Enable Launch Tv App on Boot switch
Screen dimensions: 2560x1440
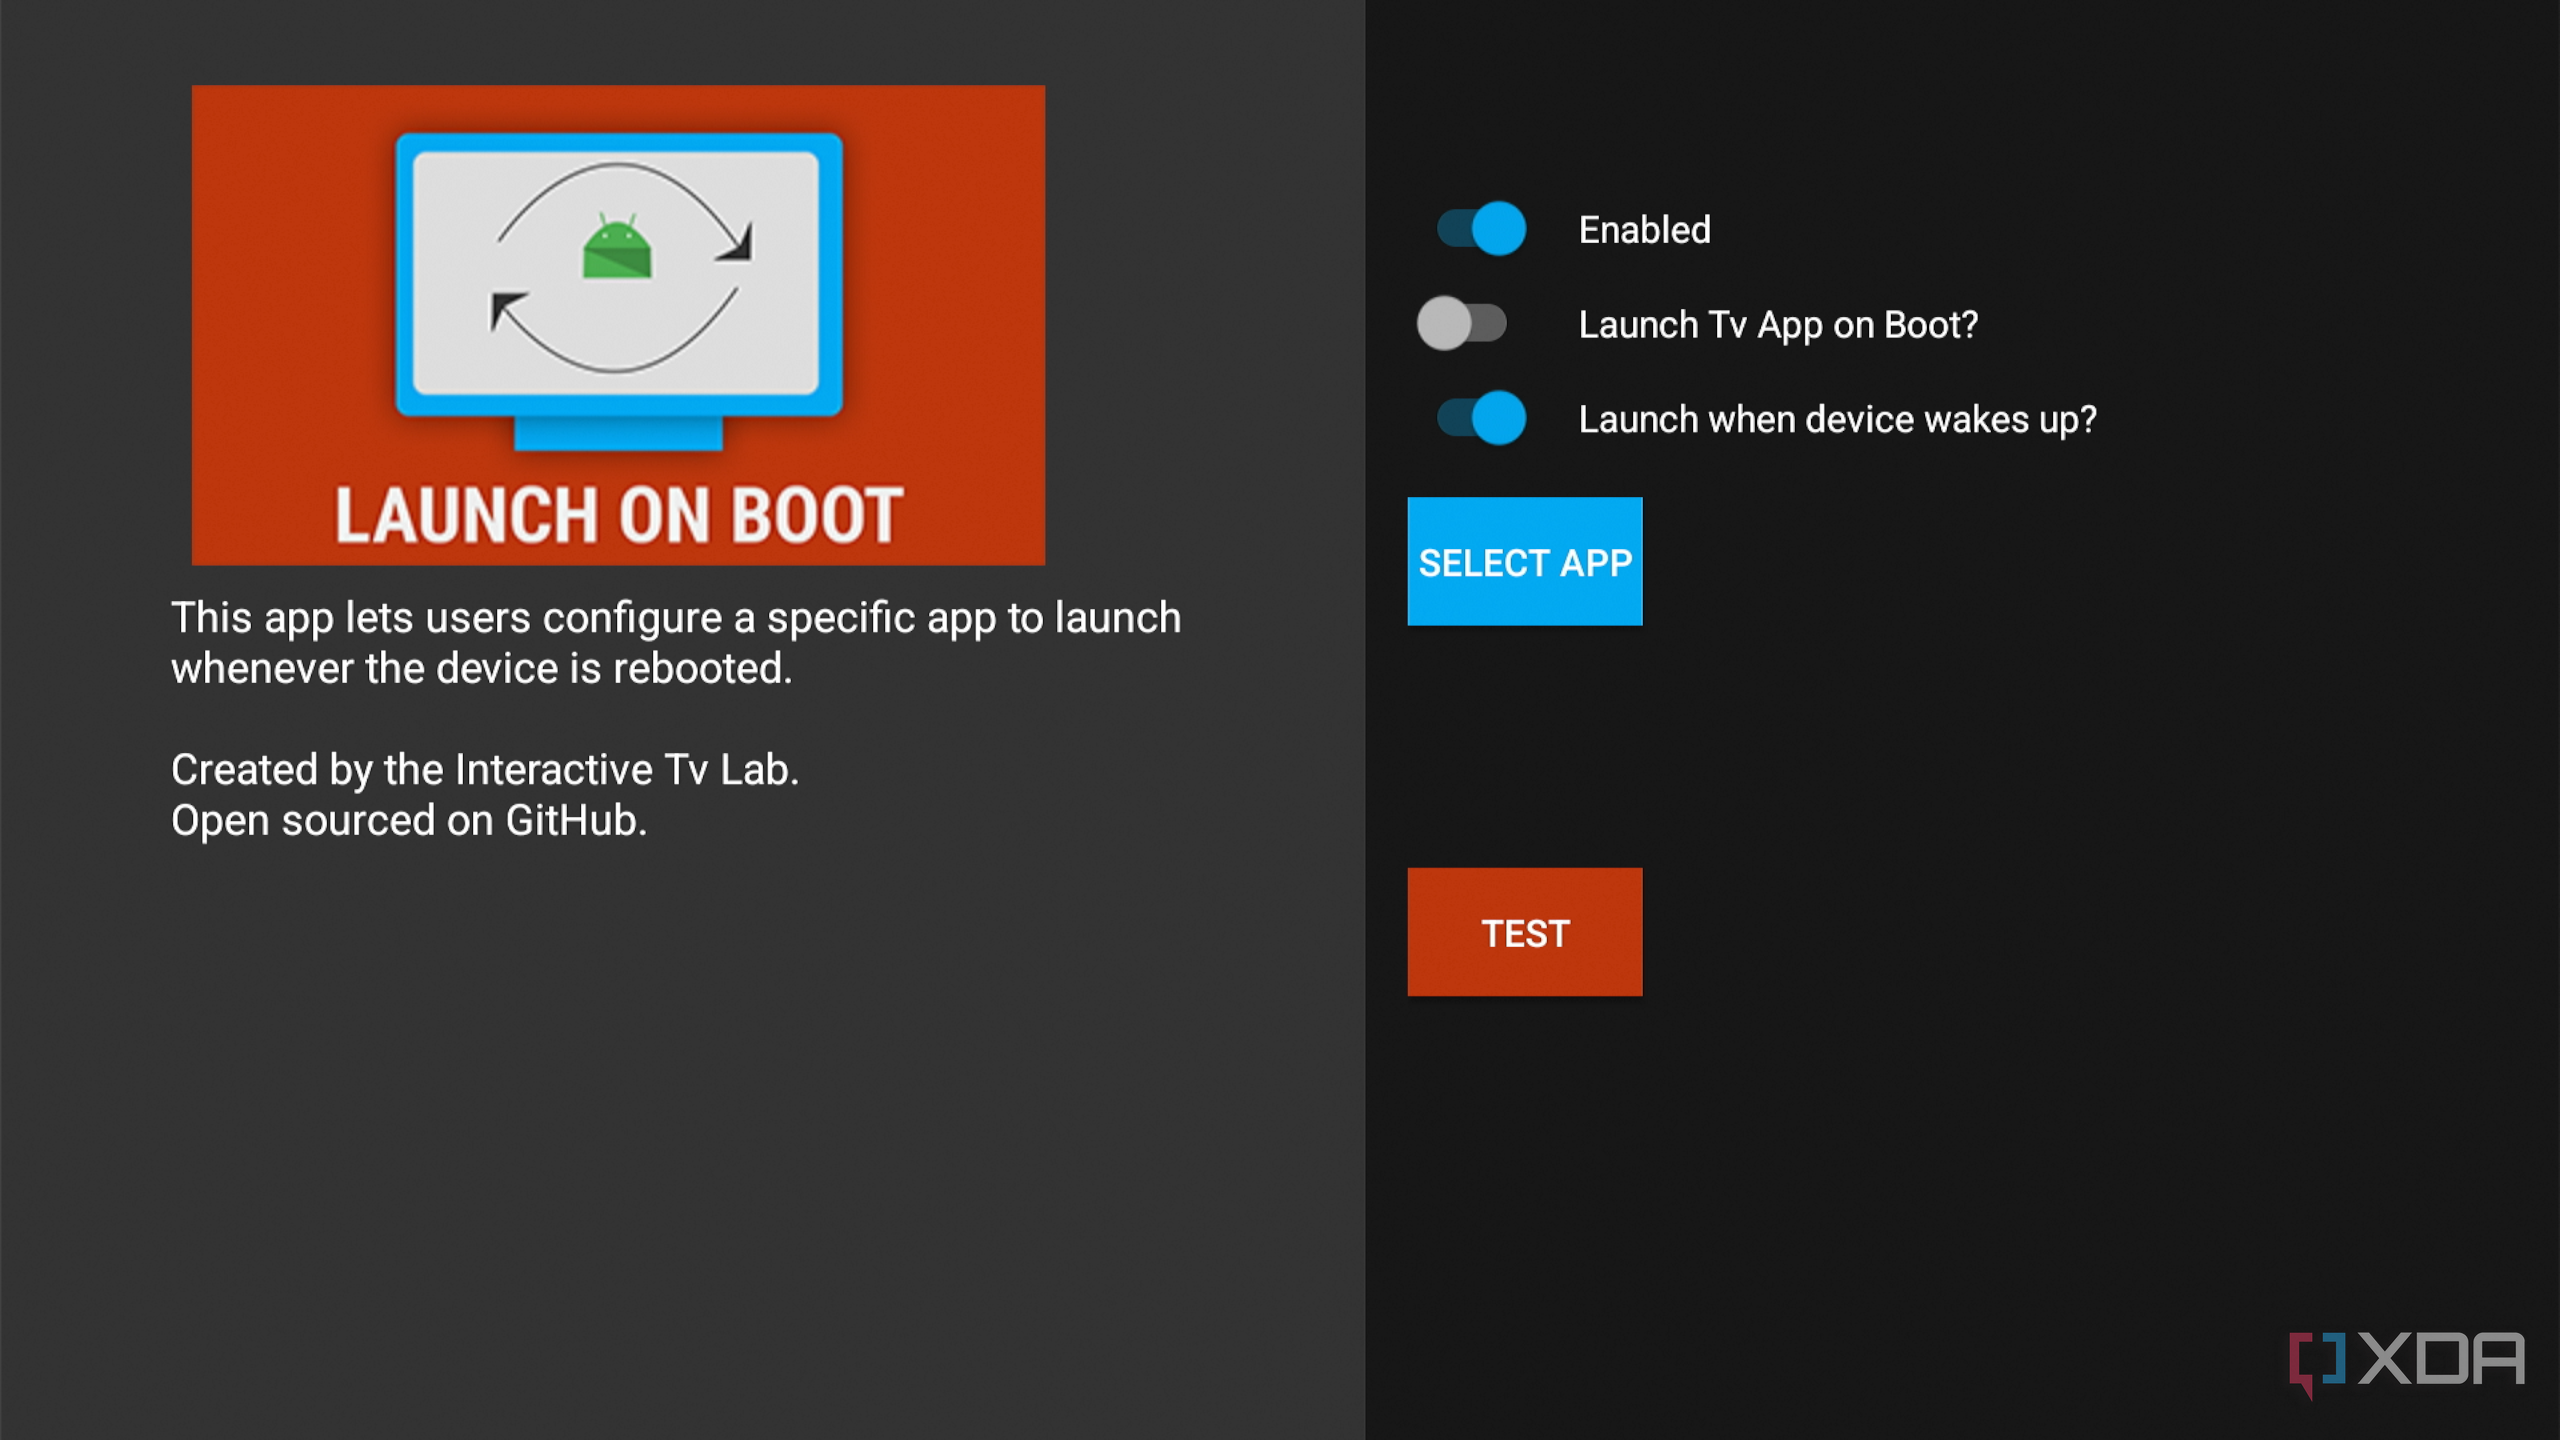click(1461, 324)
